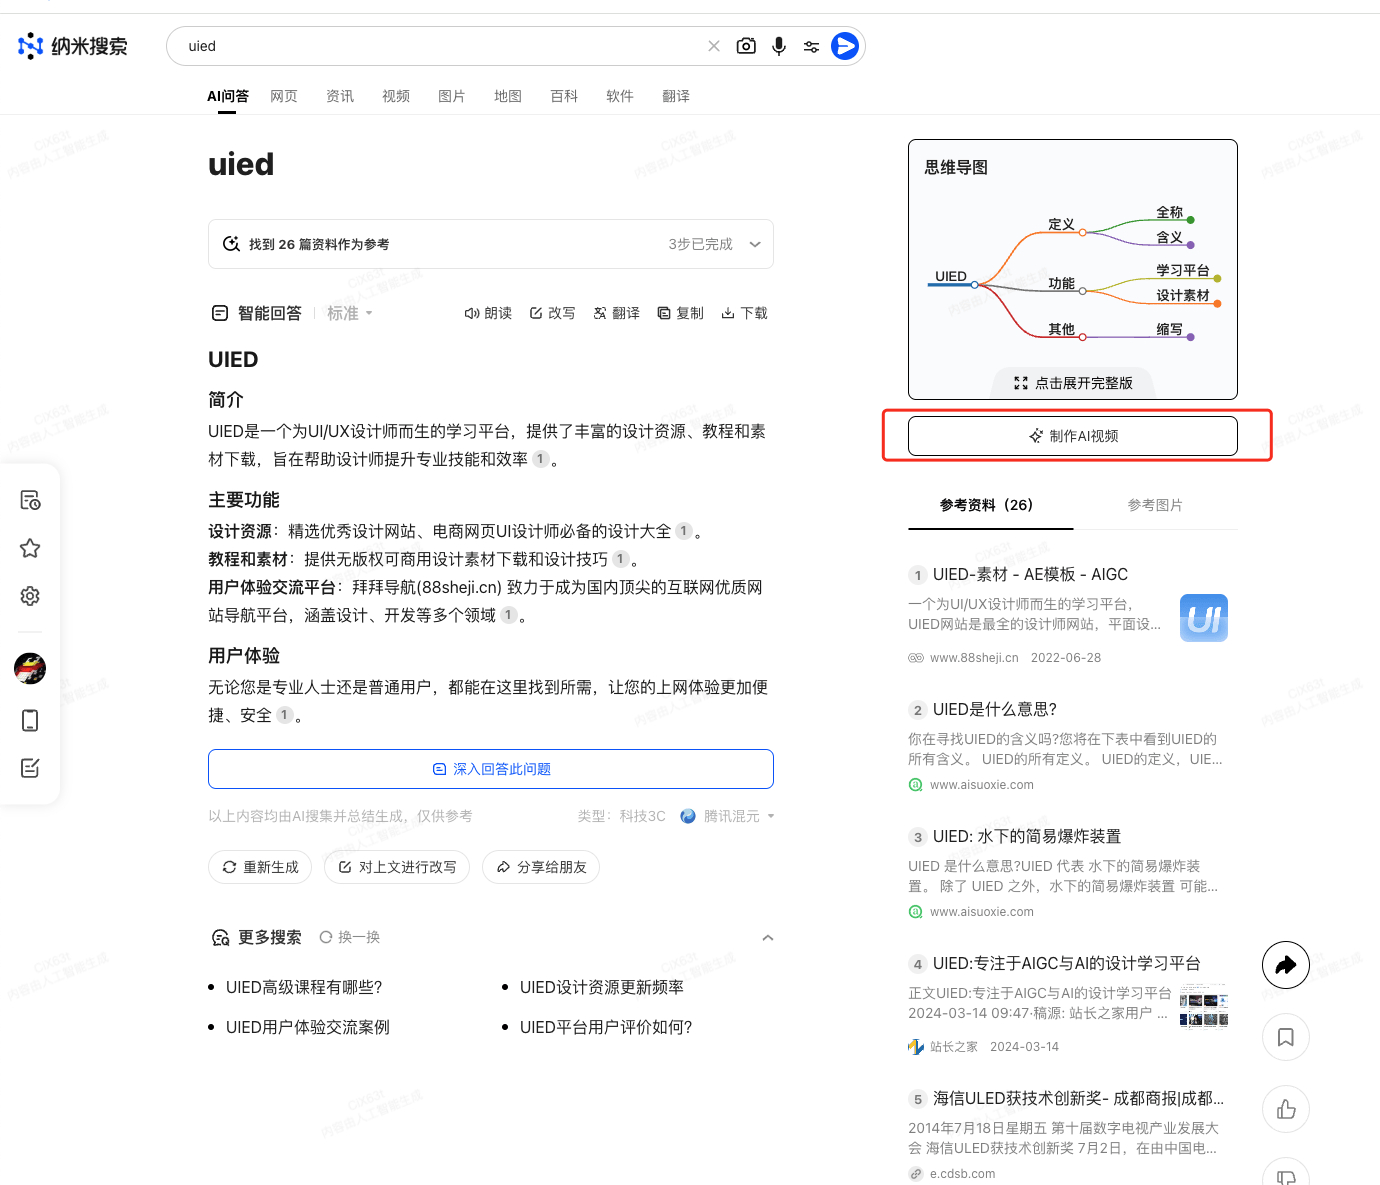Collapse the 更多搜索 section
Screen dimensions: 1380x1185
pos(768,937)
